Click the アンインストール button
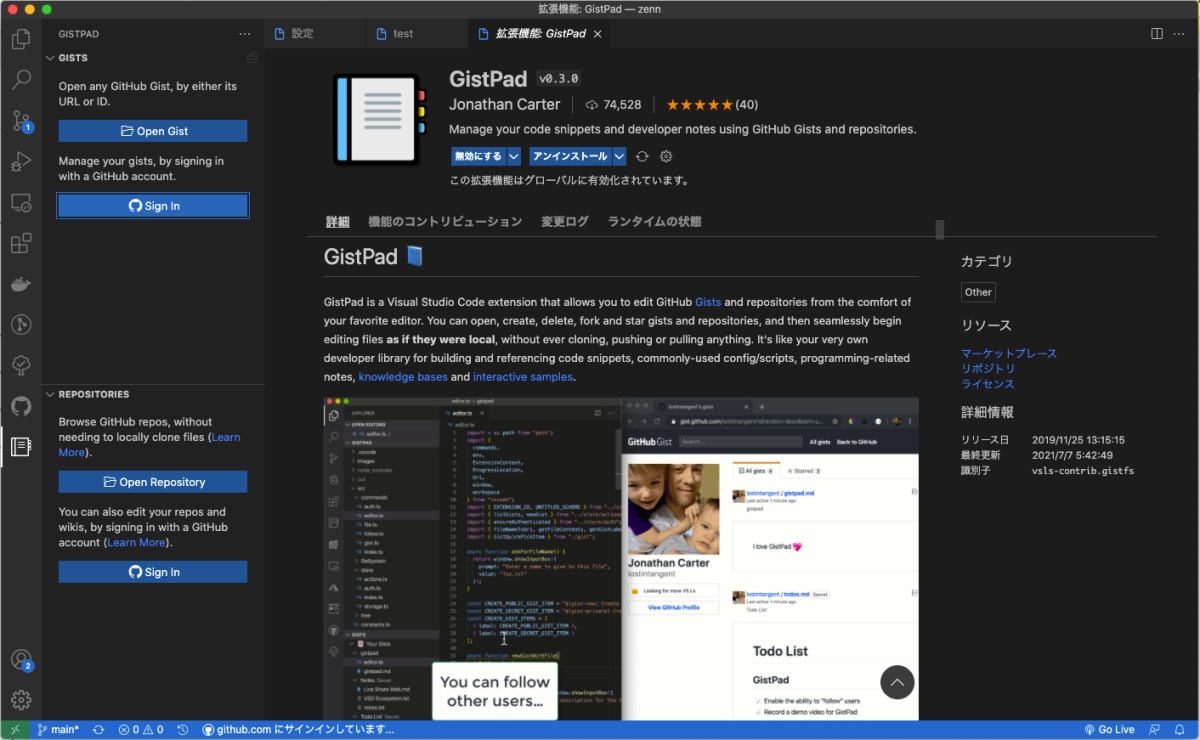Viewport: 1200px width, 740px height. click(570, 156)
